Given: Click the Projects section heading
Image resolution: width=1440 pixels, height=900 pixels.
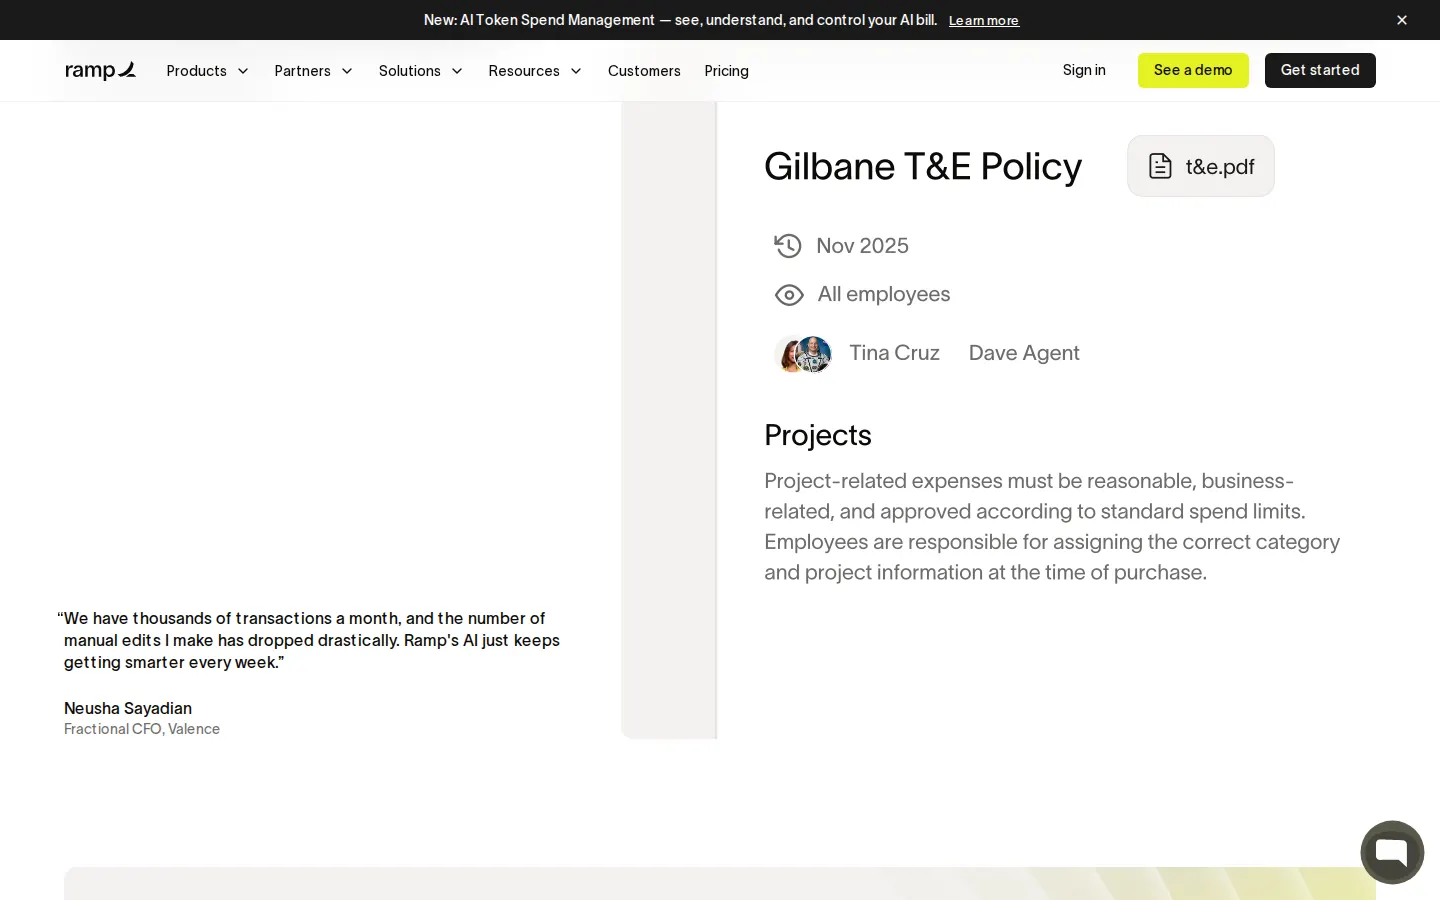Looking at the screenshot, I should (x=818, y=435).
